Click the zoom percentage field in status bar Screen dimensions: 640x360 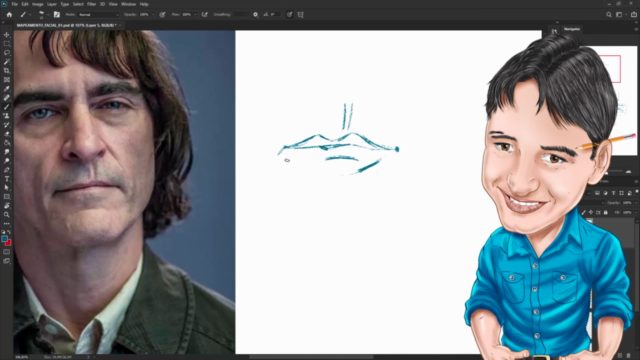coord(22,357)
